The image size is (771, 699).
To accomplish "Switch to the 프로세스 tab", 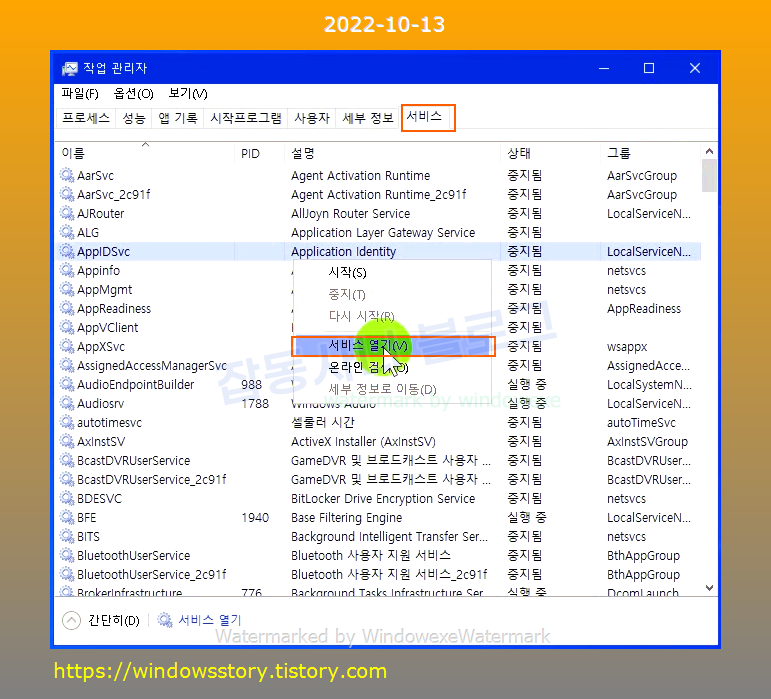I will tap(86, 118).
